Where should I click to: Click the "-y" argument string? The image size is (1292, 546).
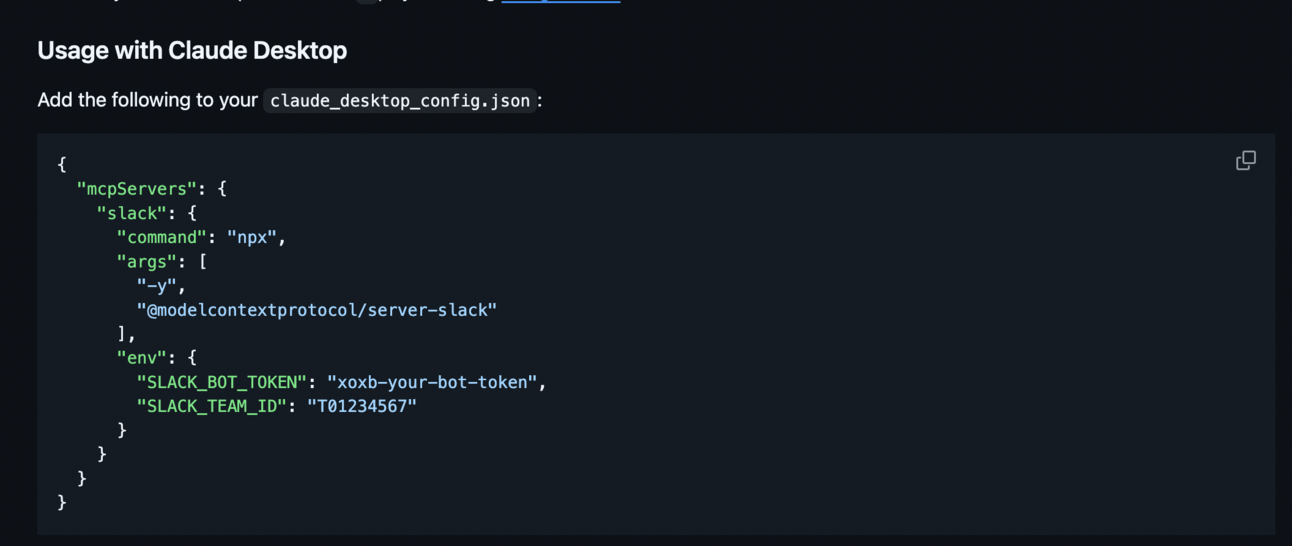156,286
